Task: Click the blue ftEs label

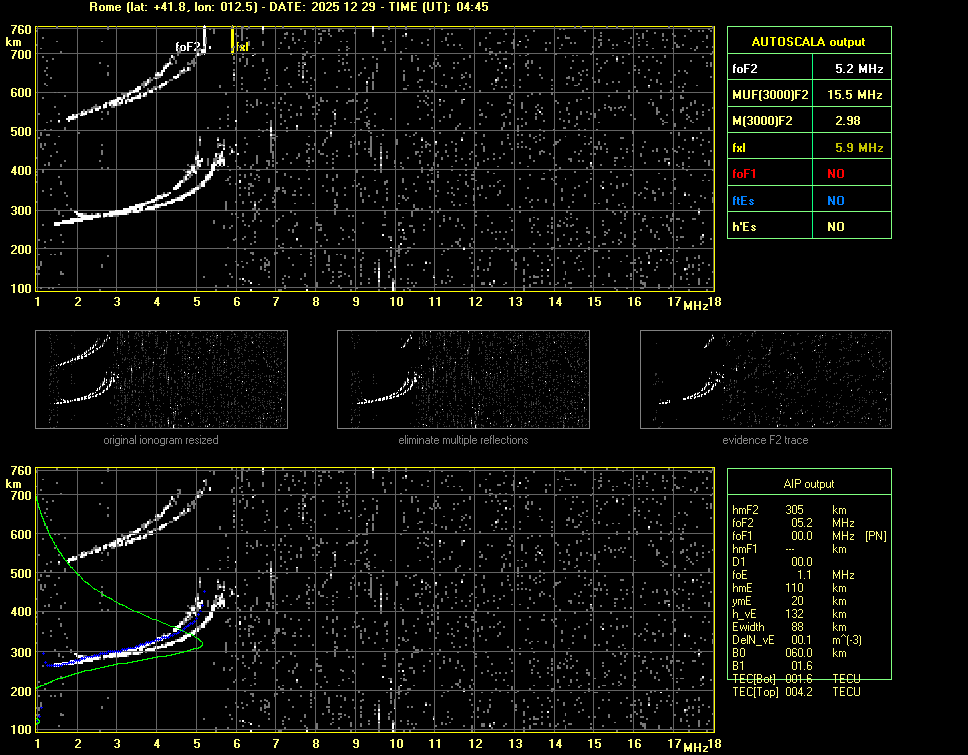Action: (x=744, y=200)
